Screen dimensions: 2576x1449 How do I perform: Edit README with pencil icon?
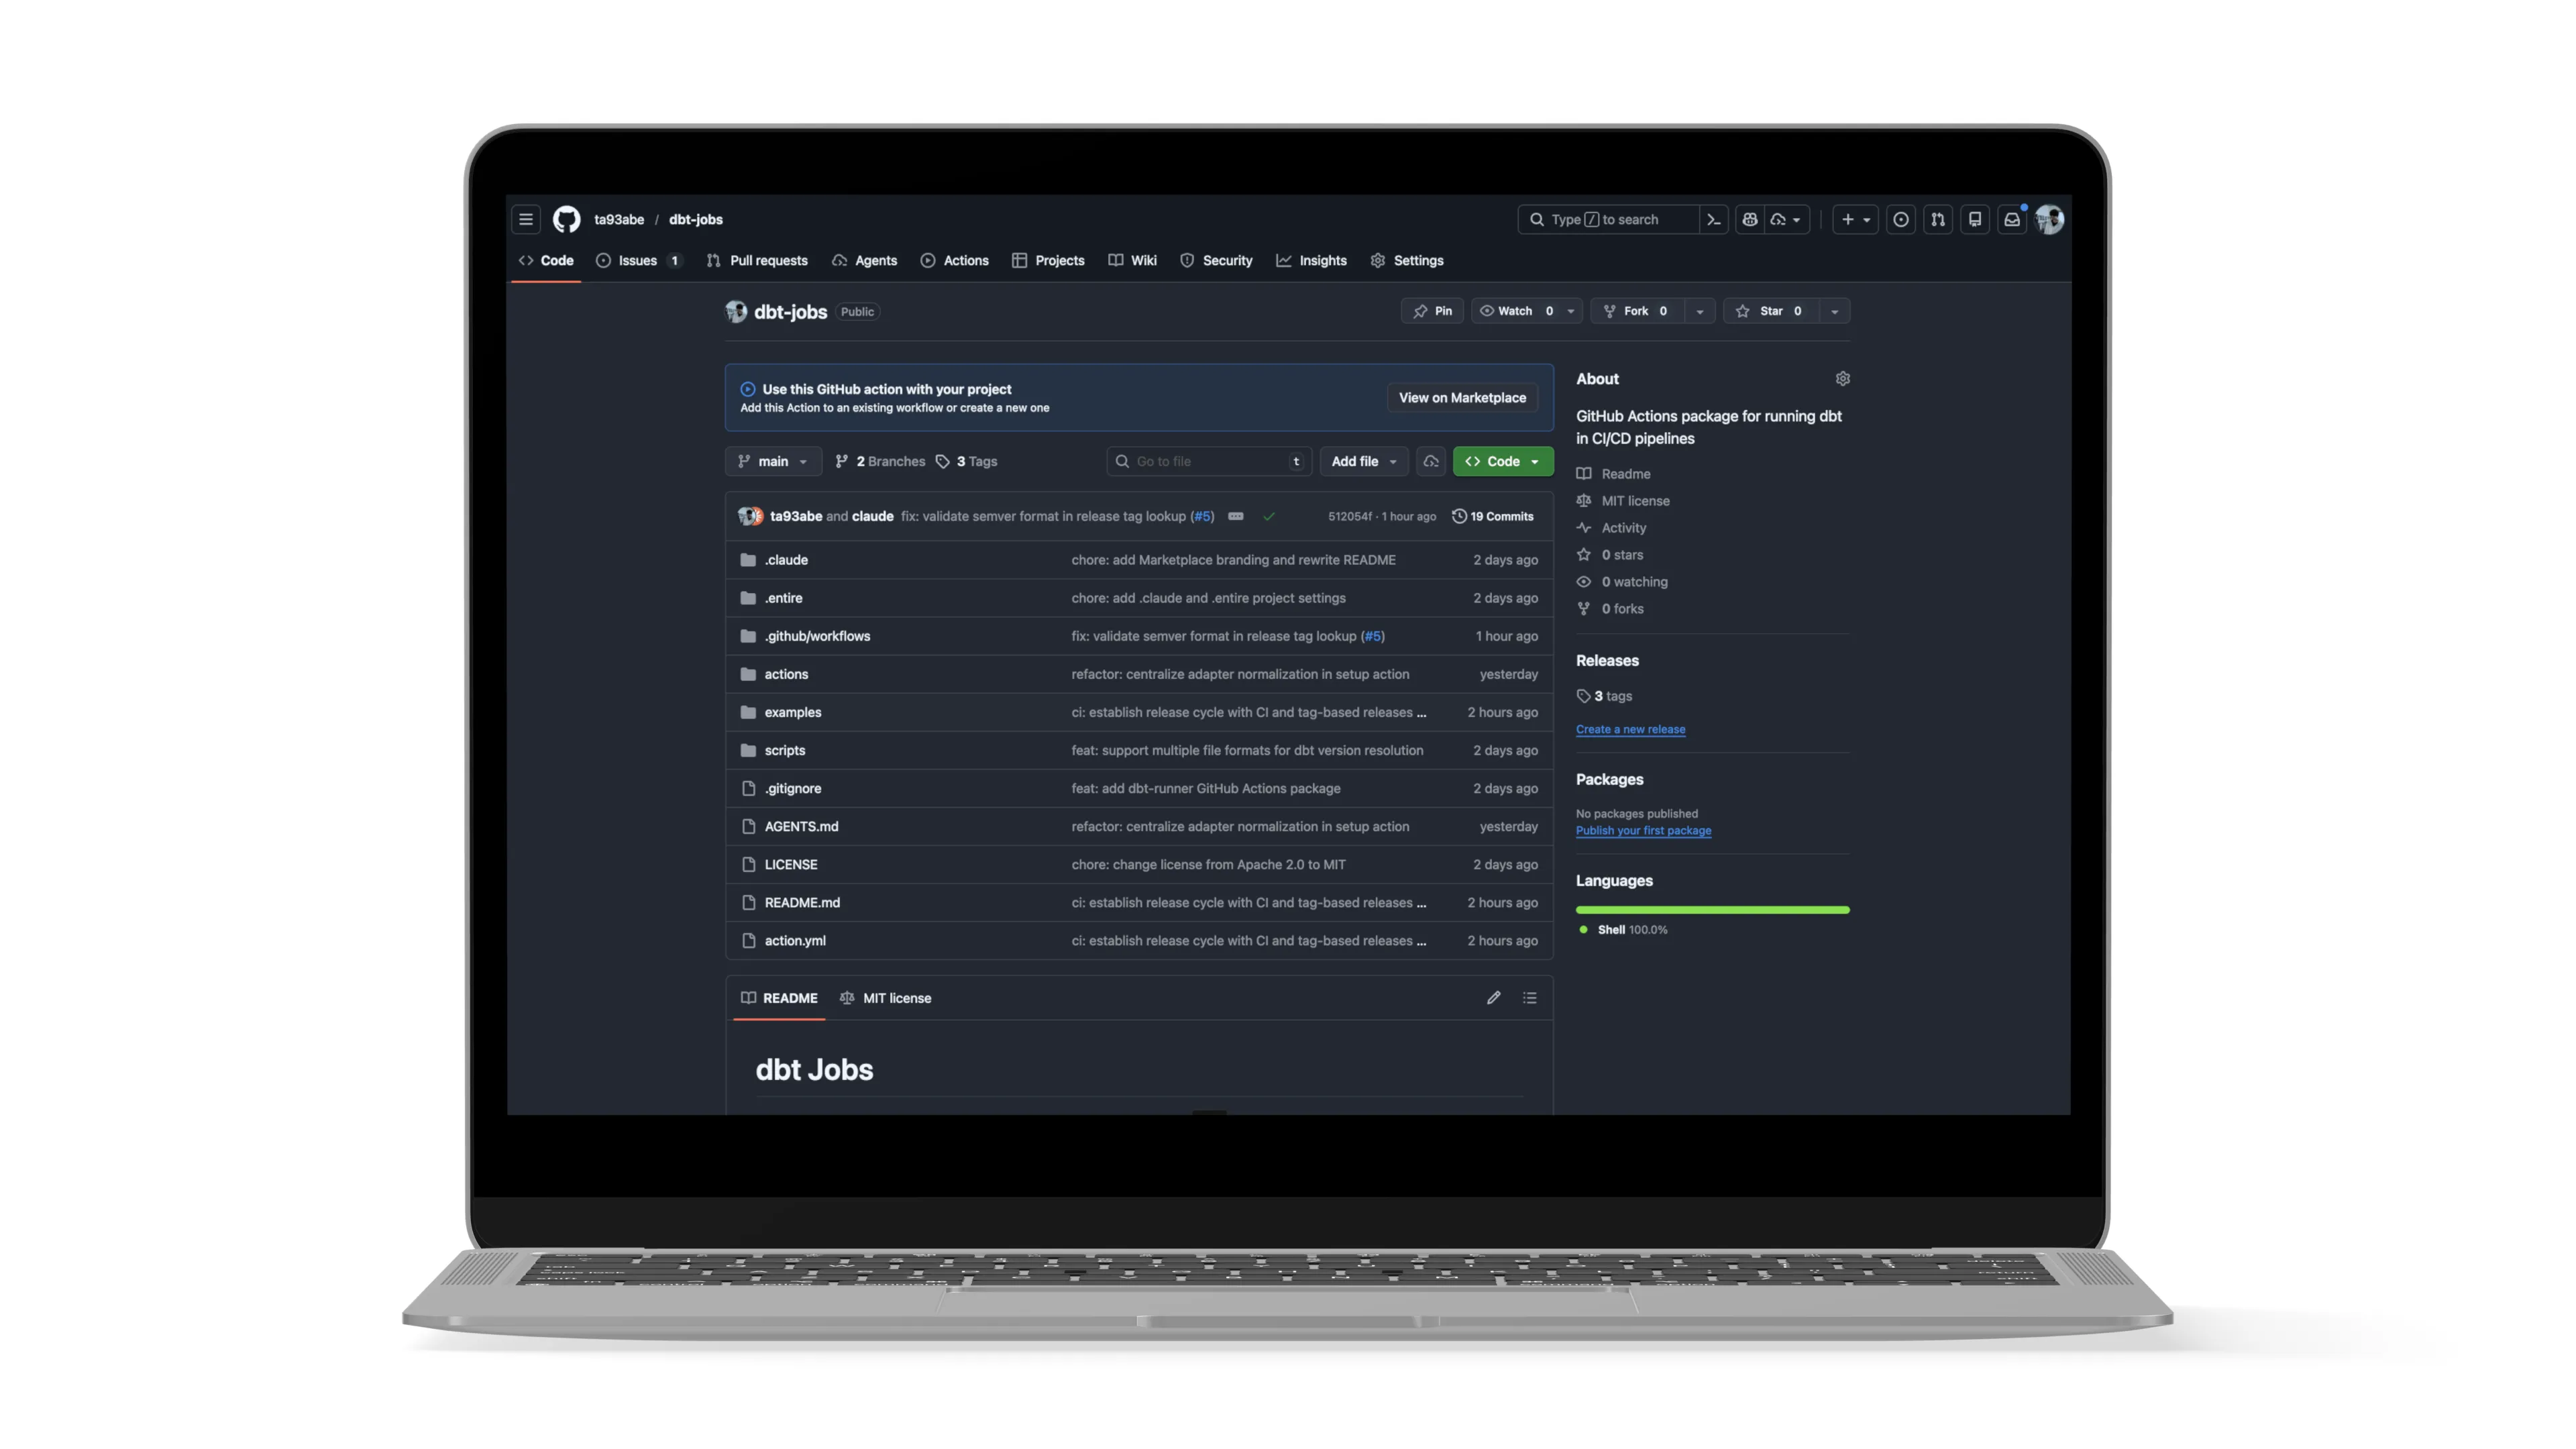(x=1494, y=998)
